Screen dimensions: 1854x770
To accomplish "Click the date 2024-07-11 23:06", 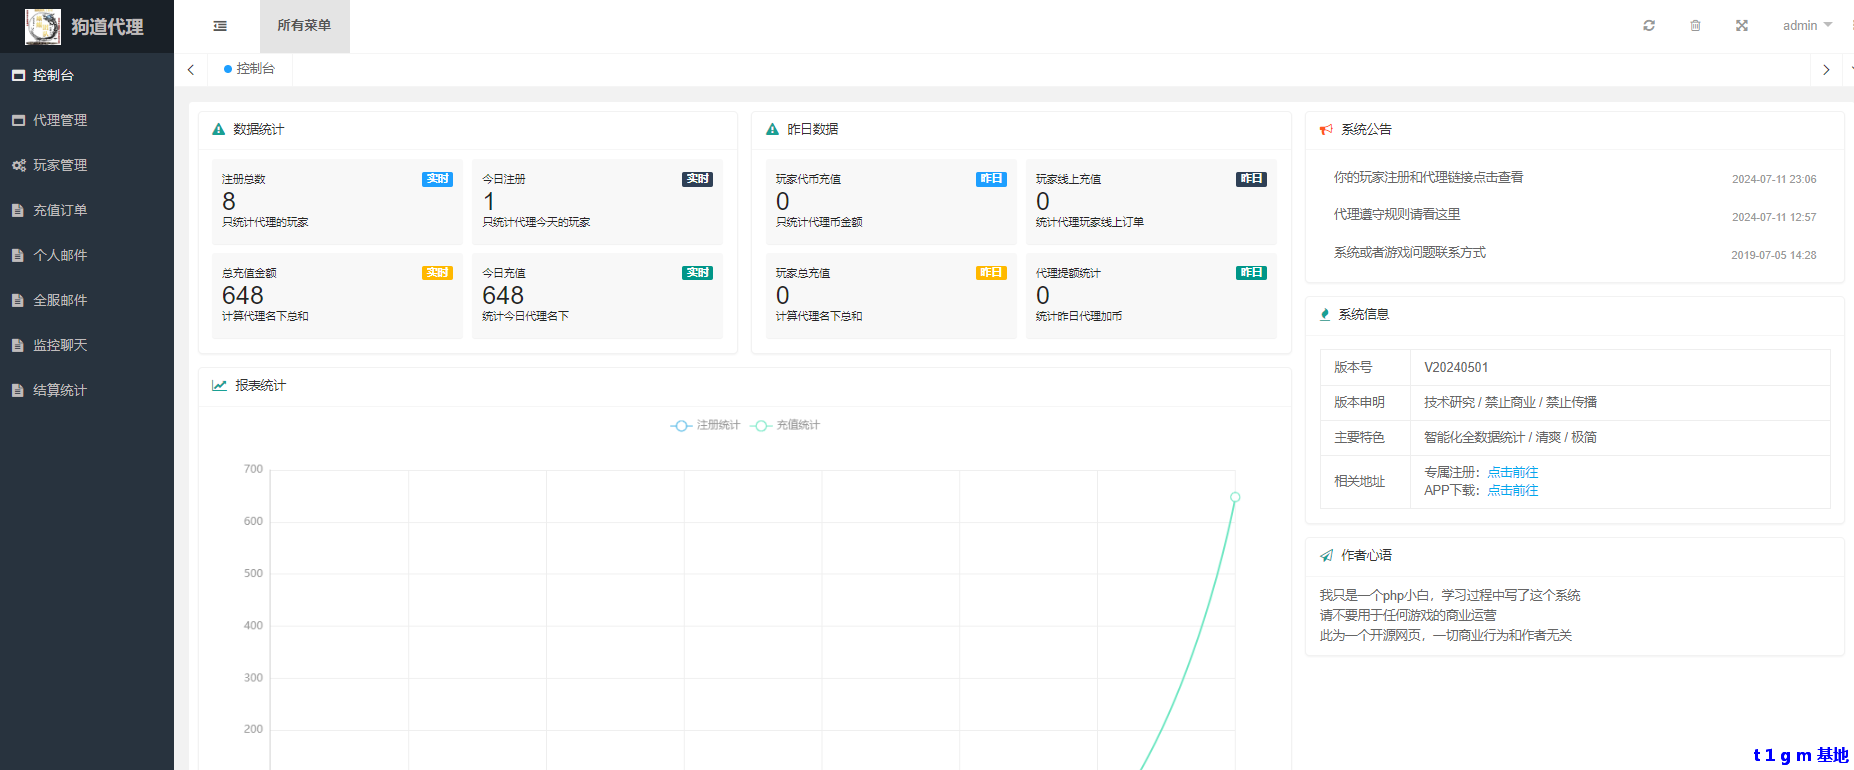I will (x=1774, y=179).
